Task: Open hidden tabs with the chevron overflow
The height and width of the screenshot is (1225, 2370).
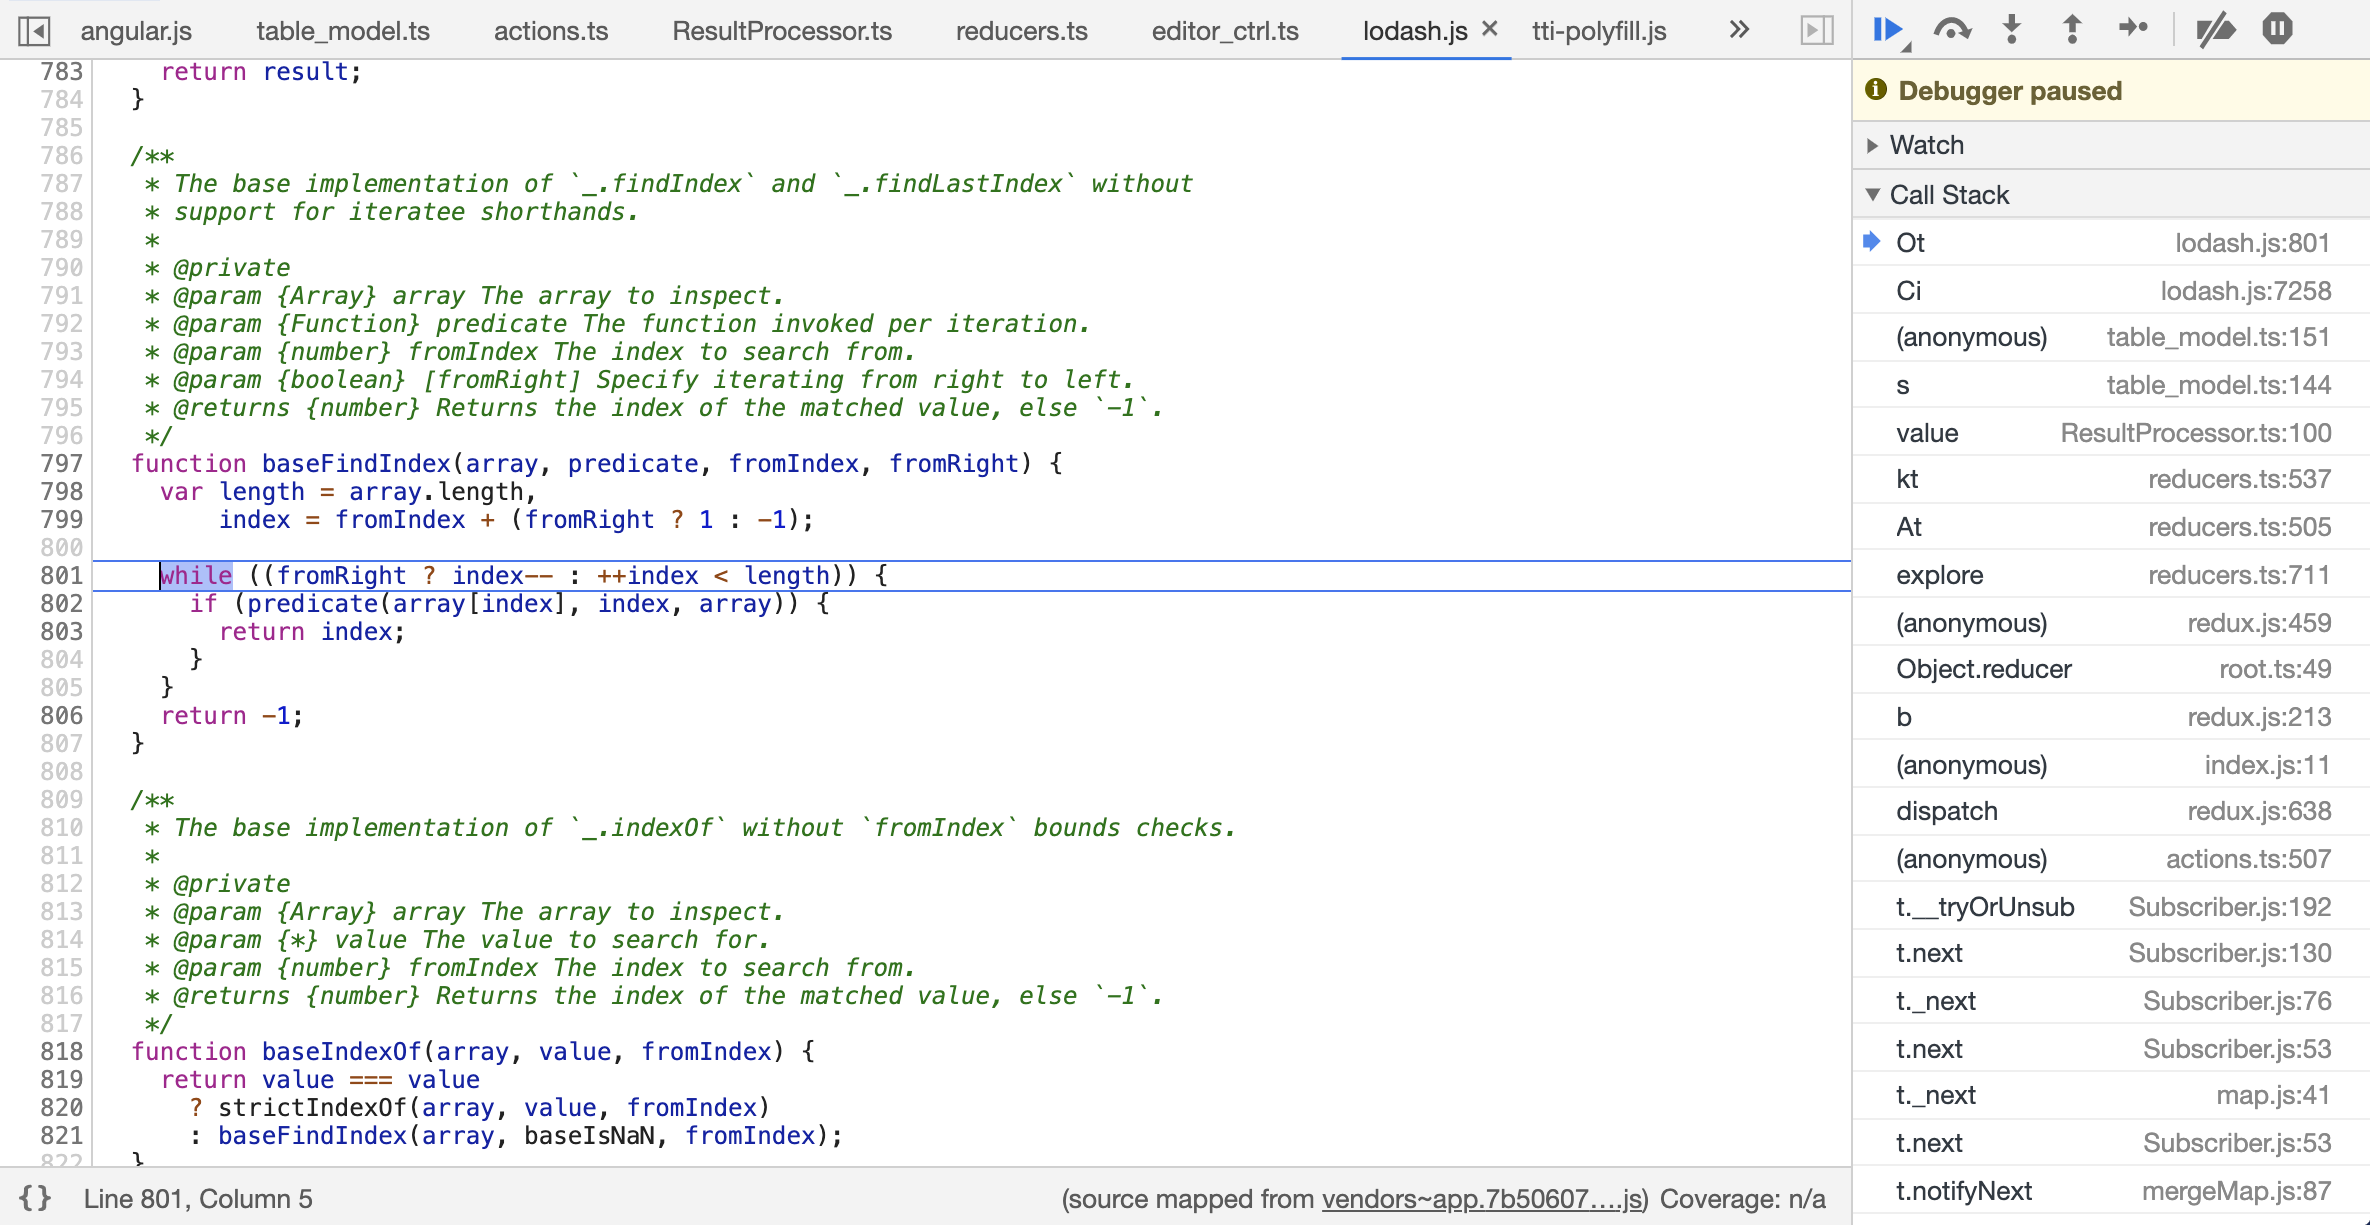Action: click(x=1738, y=30)
